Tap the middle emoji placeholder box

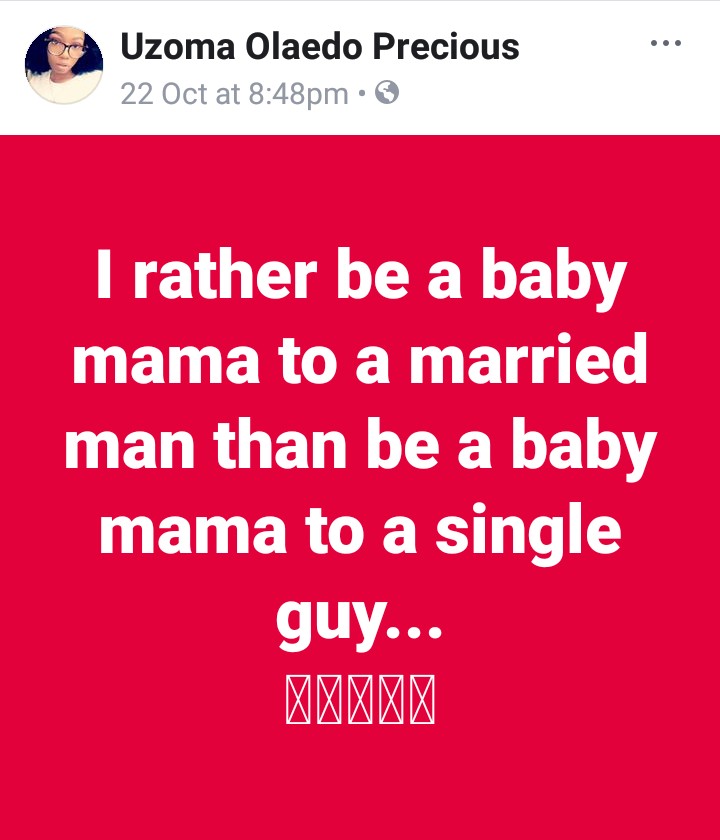(360, 700)
